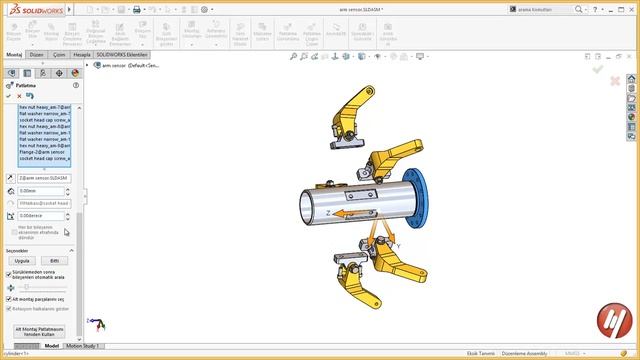Switch to the Hesapla tab
640x360 pixels.
82,55
